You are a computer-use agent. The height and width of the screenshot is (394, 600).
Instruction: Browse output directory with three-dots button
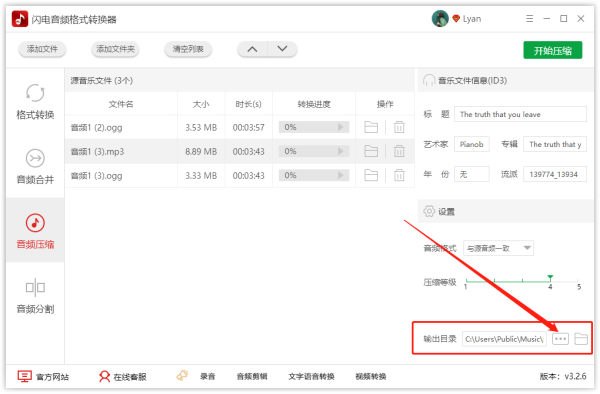[560, 339]
